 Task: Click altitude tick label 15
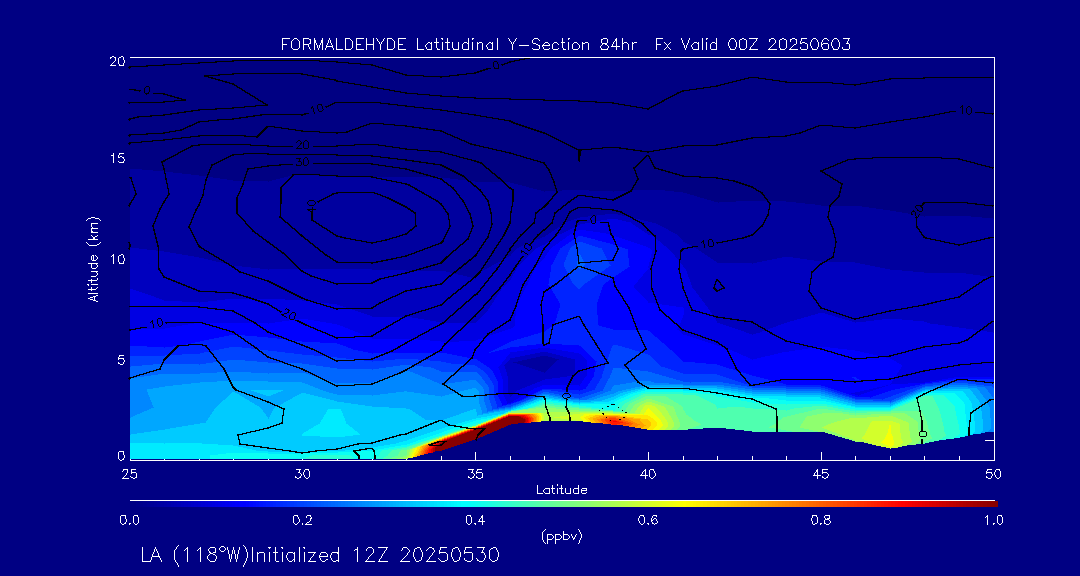pyautogui.click(x=116, y=158)
